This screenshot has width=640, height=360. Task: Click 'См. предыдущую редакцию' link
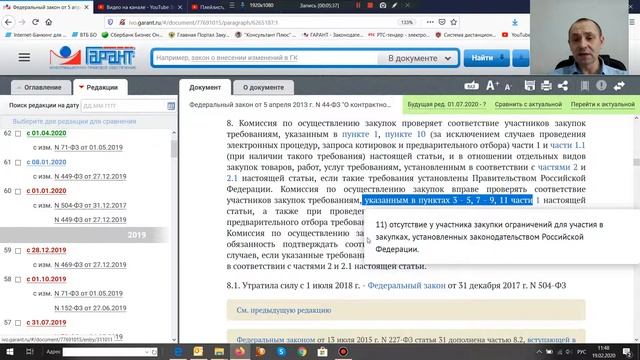pyautogui.click(x=284, y=310)
